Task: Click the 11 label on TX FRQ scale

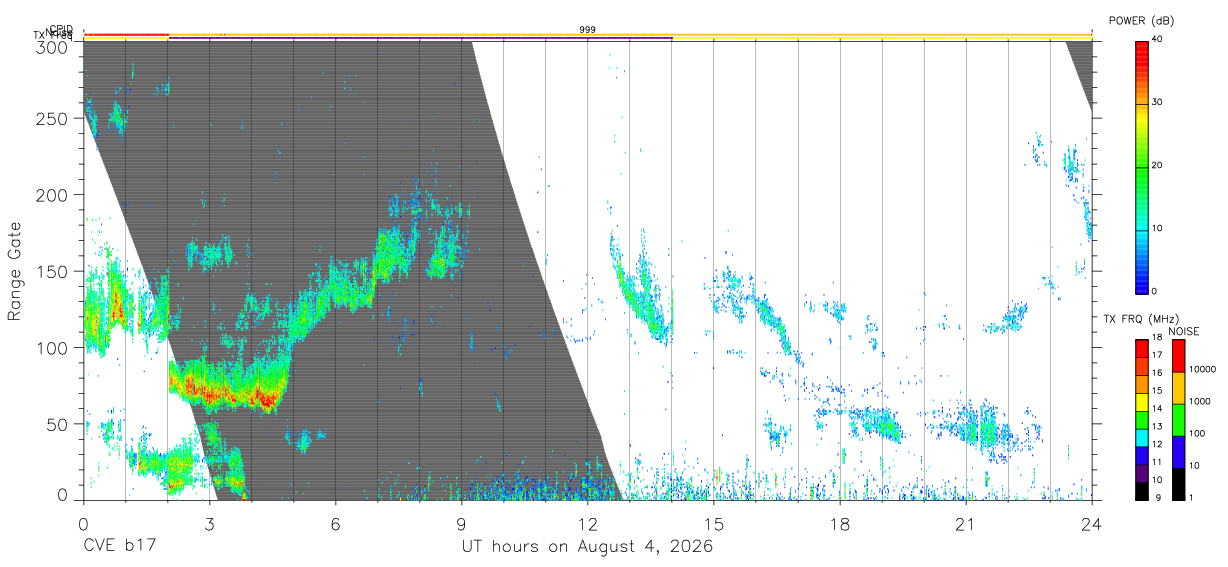Action: [x=1156, y=462]
